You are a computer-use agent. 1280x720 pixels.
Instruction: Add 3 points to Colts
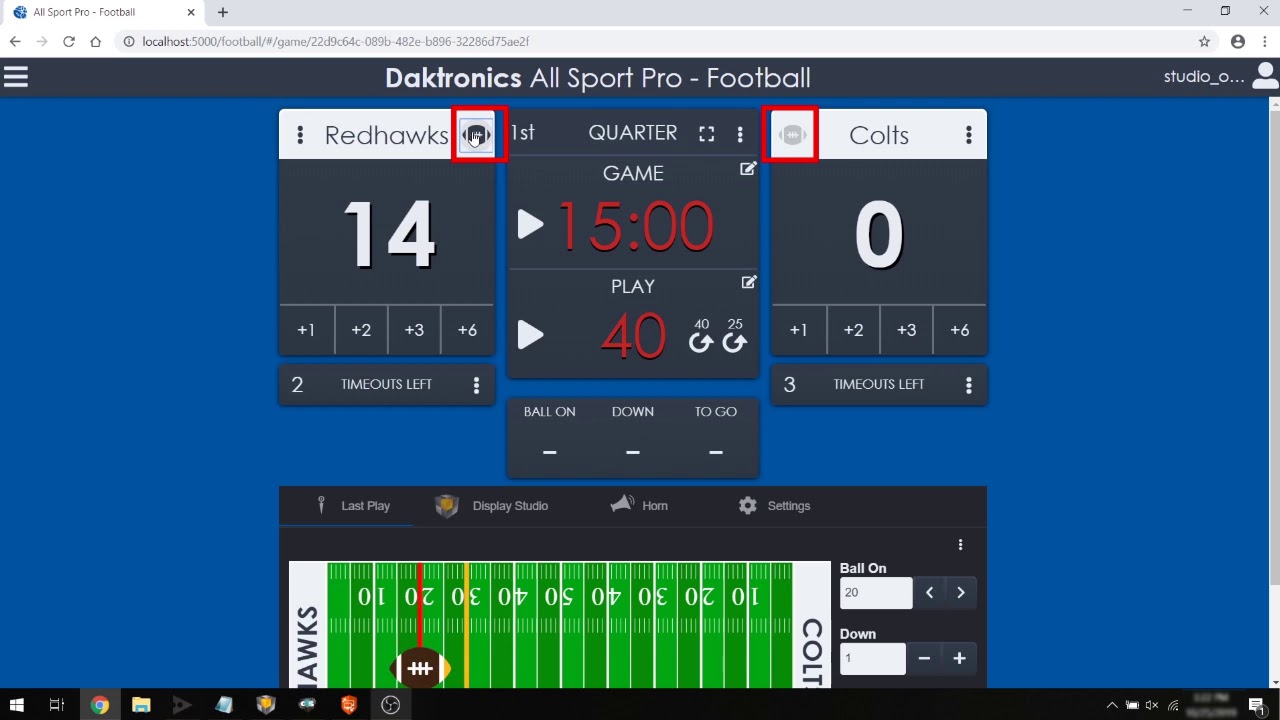pyautogui.click(x=906, y=330)
